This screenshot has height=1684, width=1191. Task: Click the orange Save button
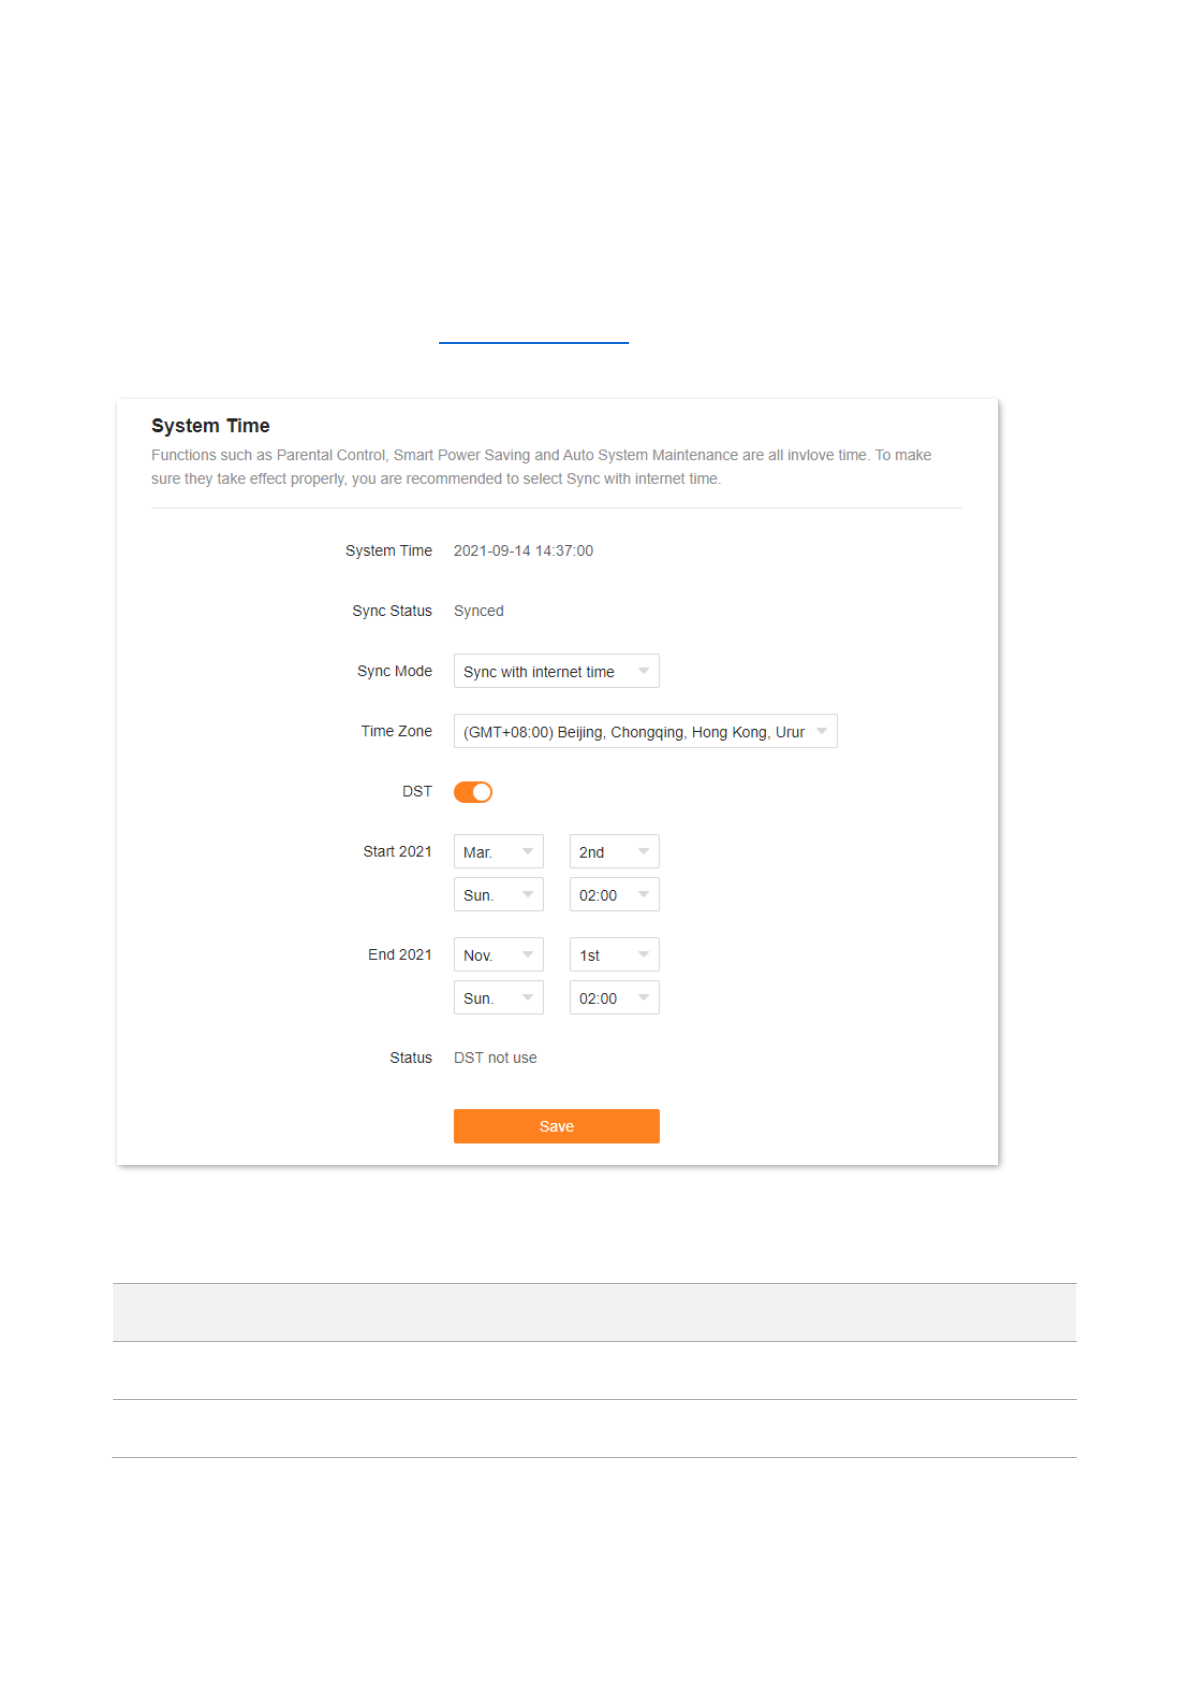tap(556, 1126)
